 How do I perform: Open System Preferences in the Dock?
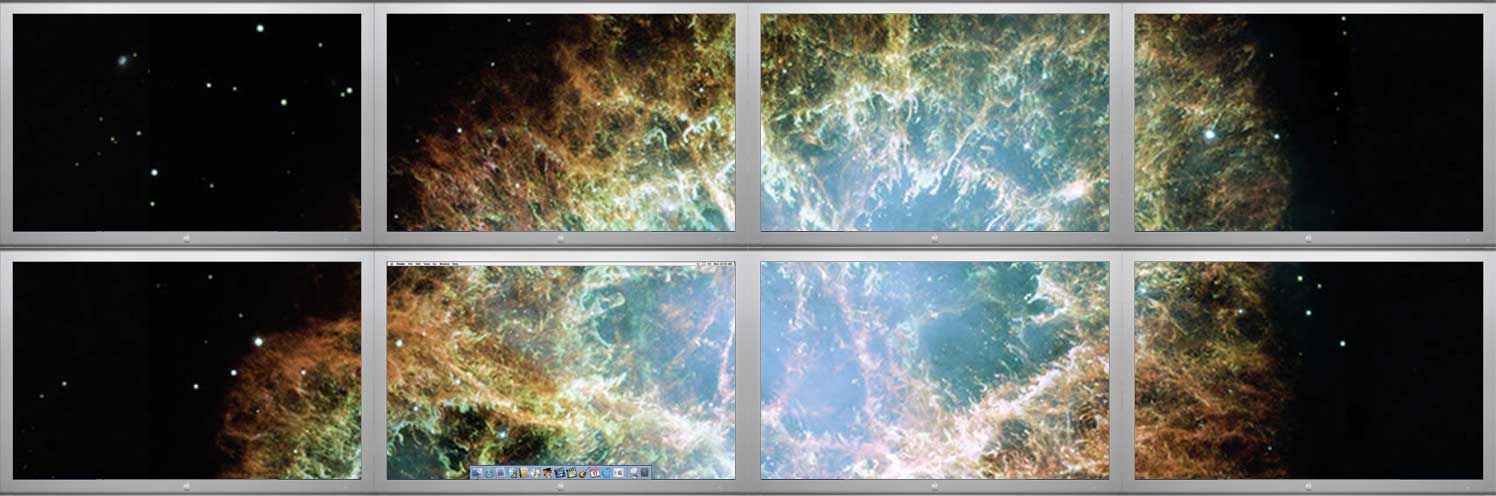[618, 472]
